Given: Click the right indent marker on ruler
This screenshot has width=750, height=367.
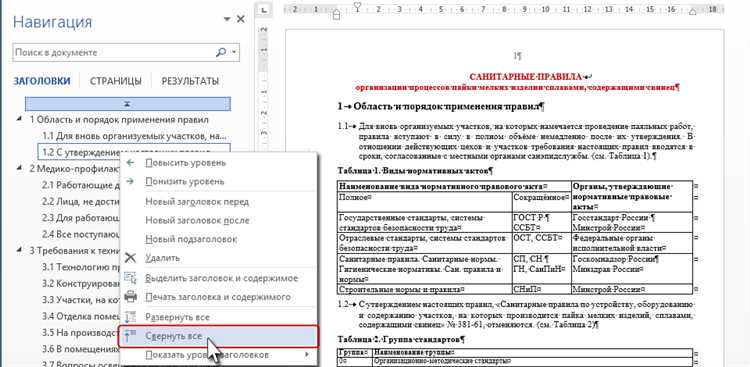Looking at the screenshot, I should (x=692, y=12).
